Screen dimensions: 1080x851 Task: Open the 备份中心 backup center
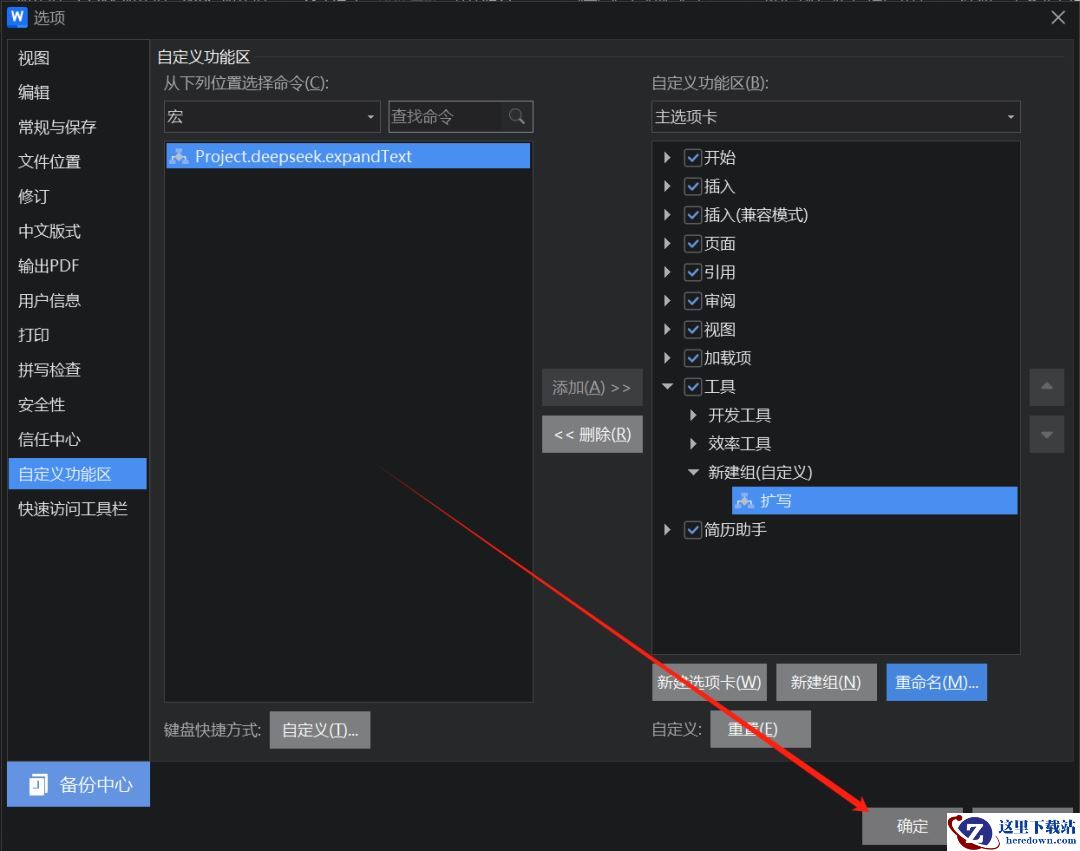78,784
